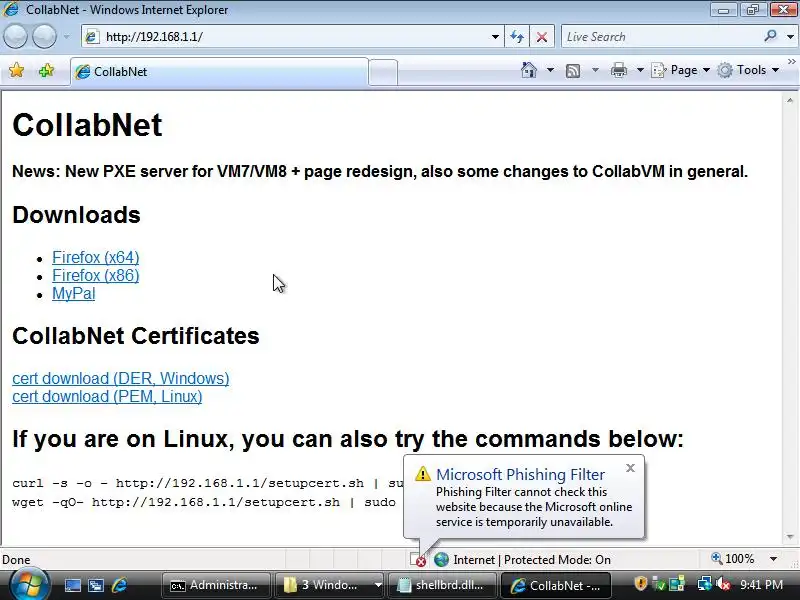Screen dimensions: 800x600
Task: Click Switch between windows quick launch icon
Action: point(95,585)
